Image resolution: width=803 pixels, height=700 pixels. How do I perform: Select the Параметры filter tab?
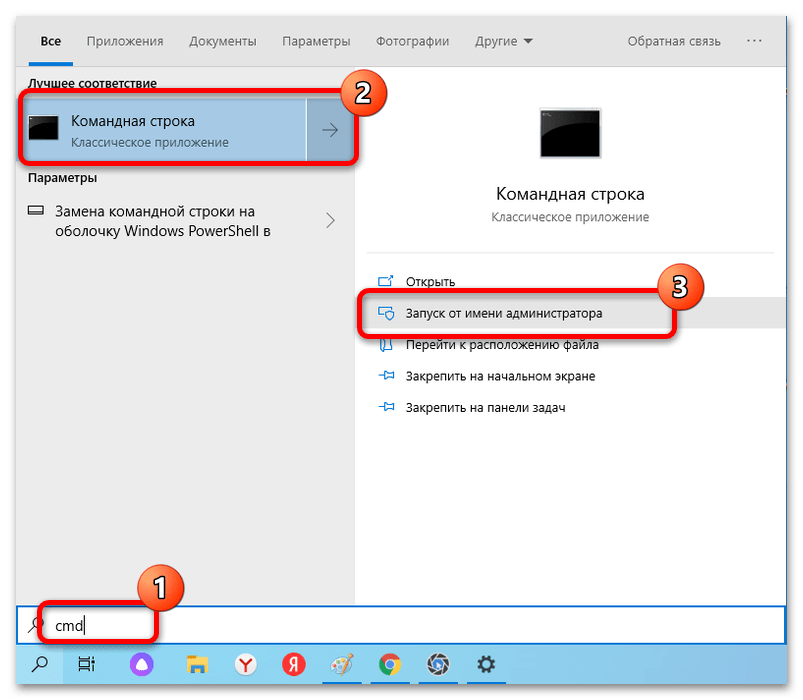316,41
